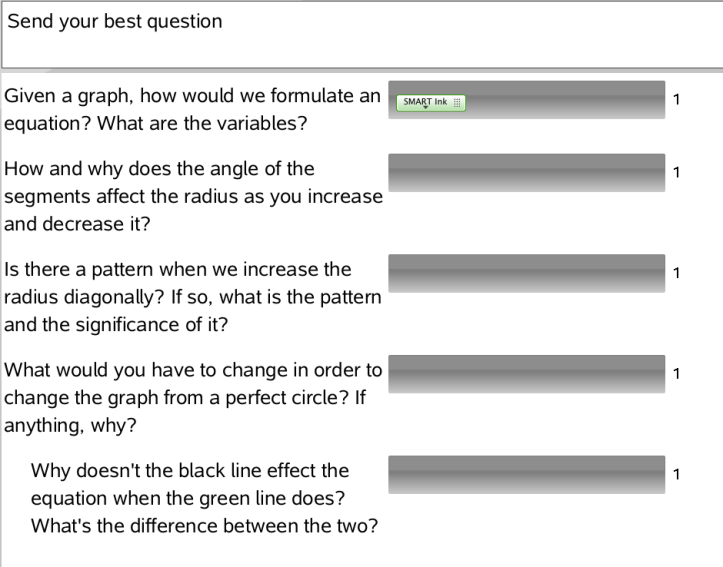This screenshot has height=567, width=723.
Task: Click the 'Send your best question' prompt text
Action: [x=115, y=21]
